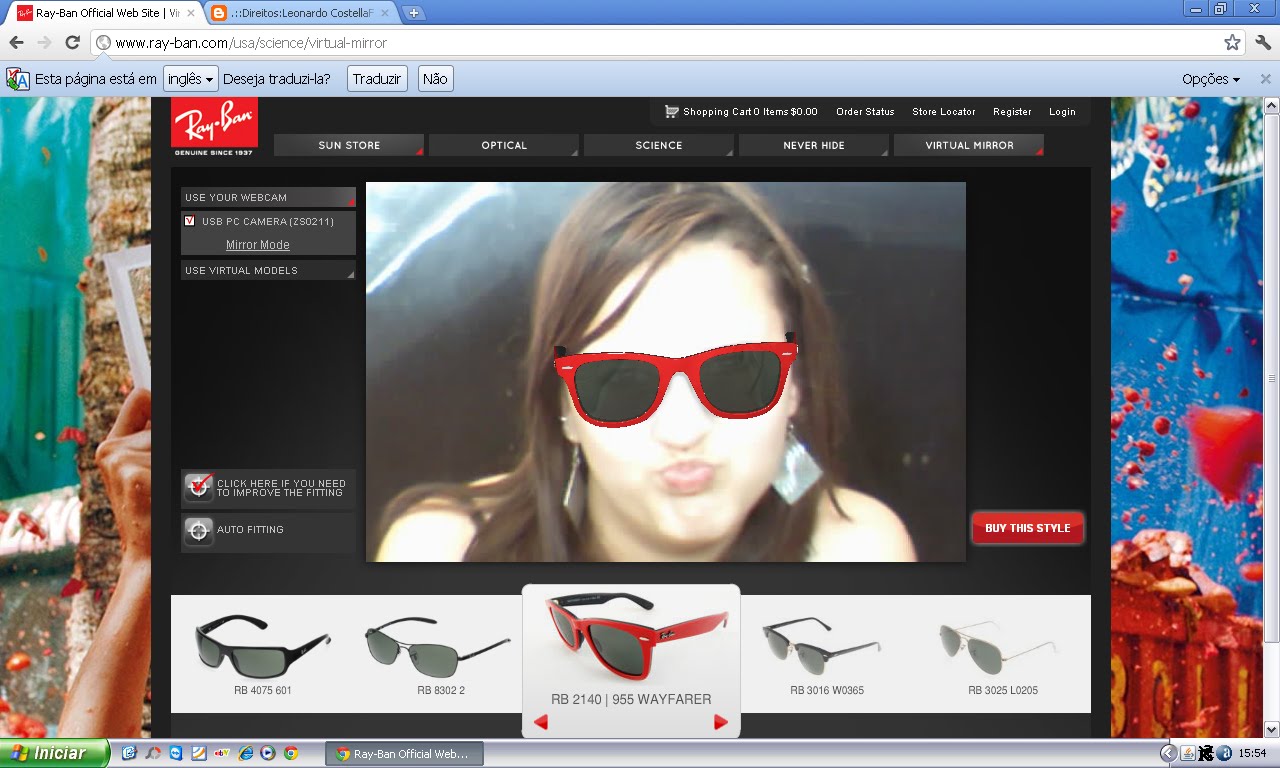Image resolution: width=1280 pixels, height=768 pixels.
Task: Reload the page with the refresh icon
Action: click(x=72, y=42)
